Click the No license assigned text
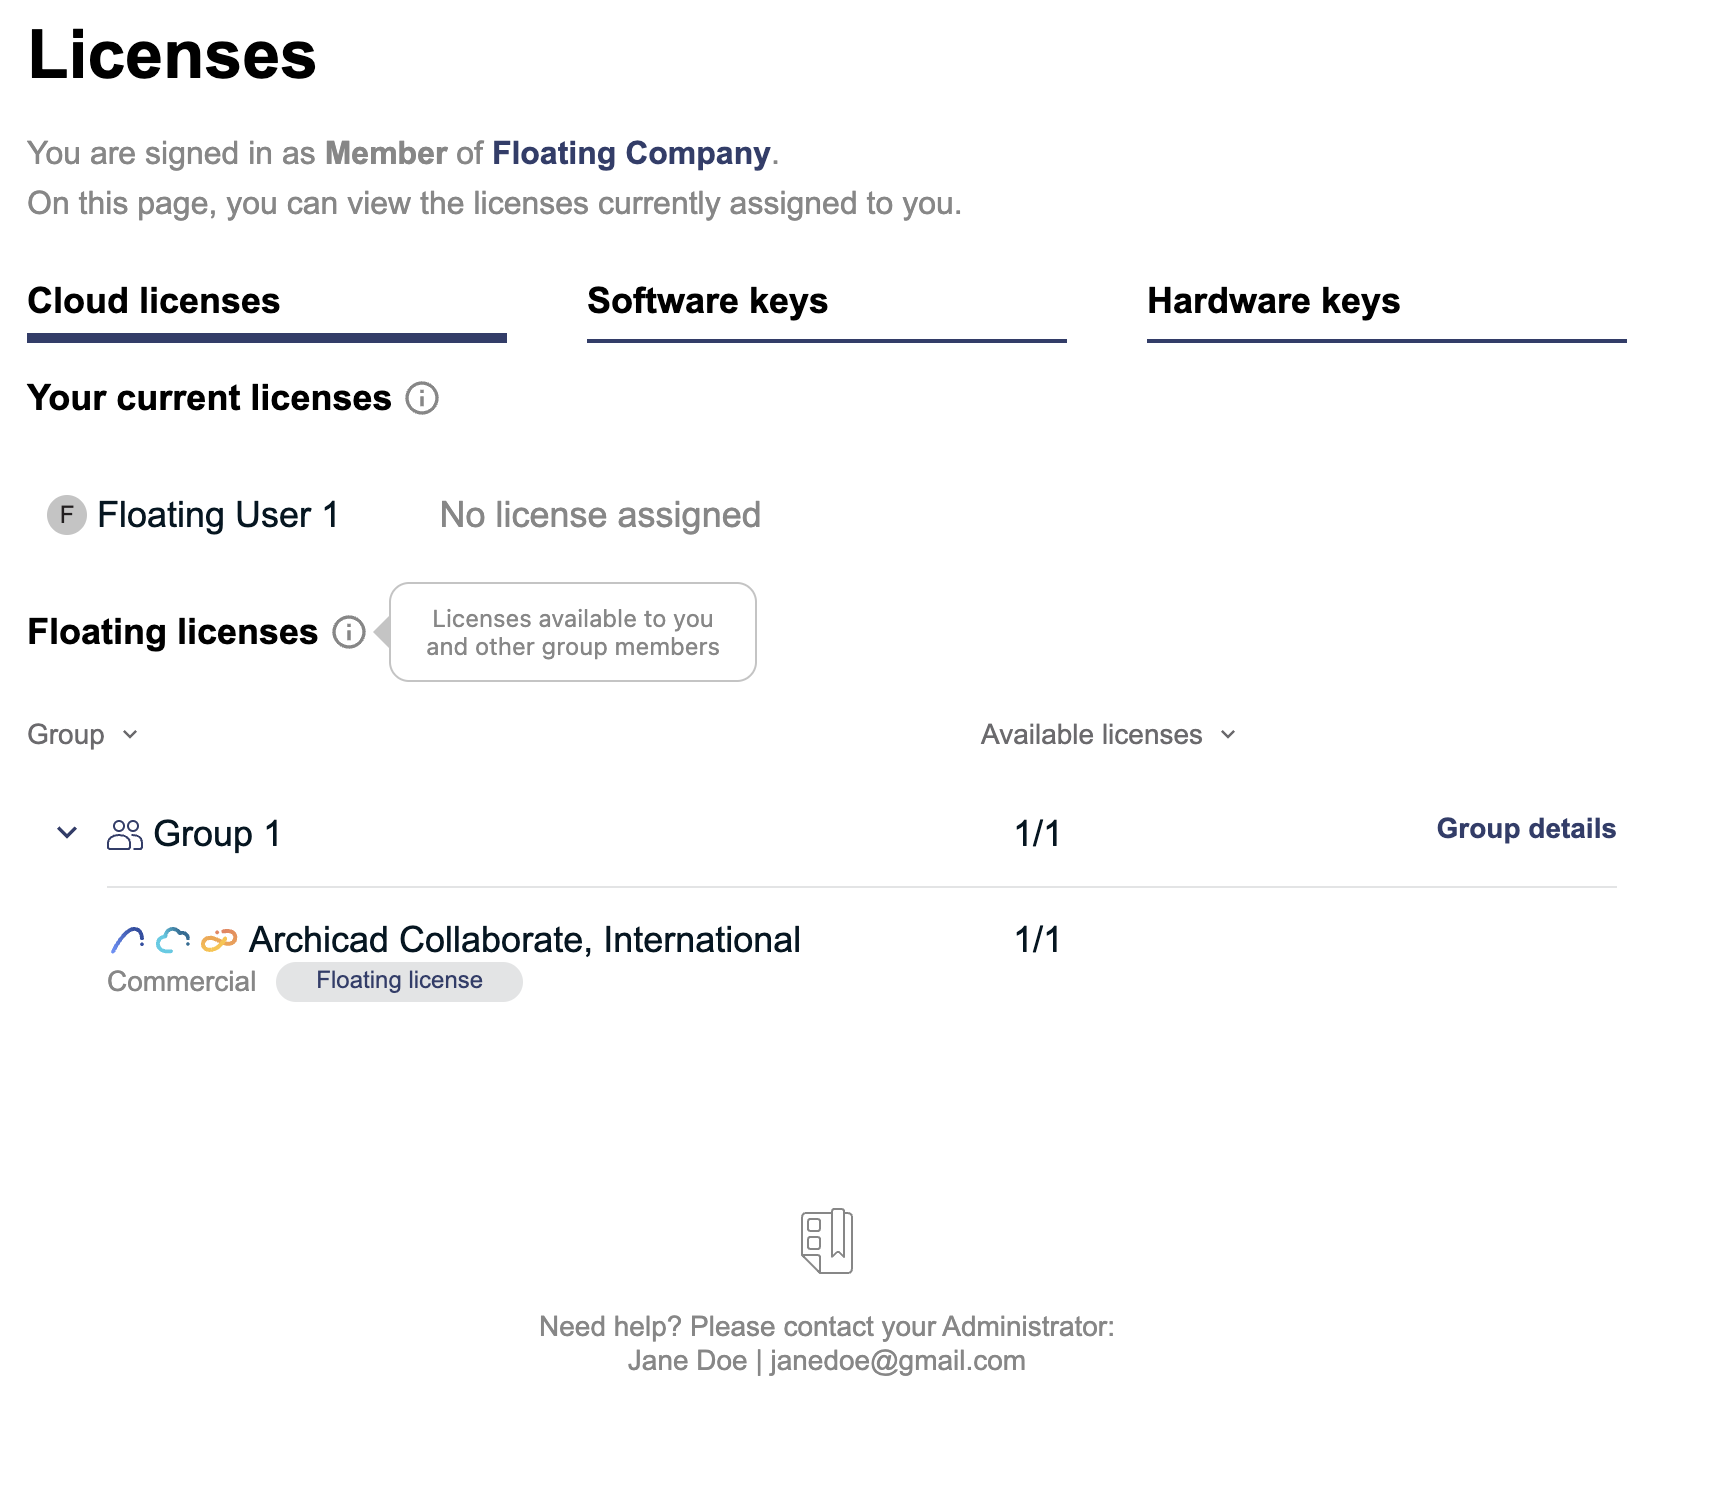The height and width of the screenshot is (1510, 1720). (x=600, y=515)
